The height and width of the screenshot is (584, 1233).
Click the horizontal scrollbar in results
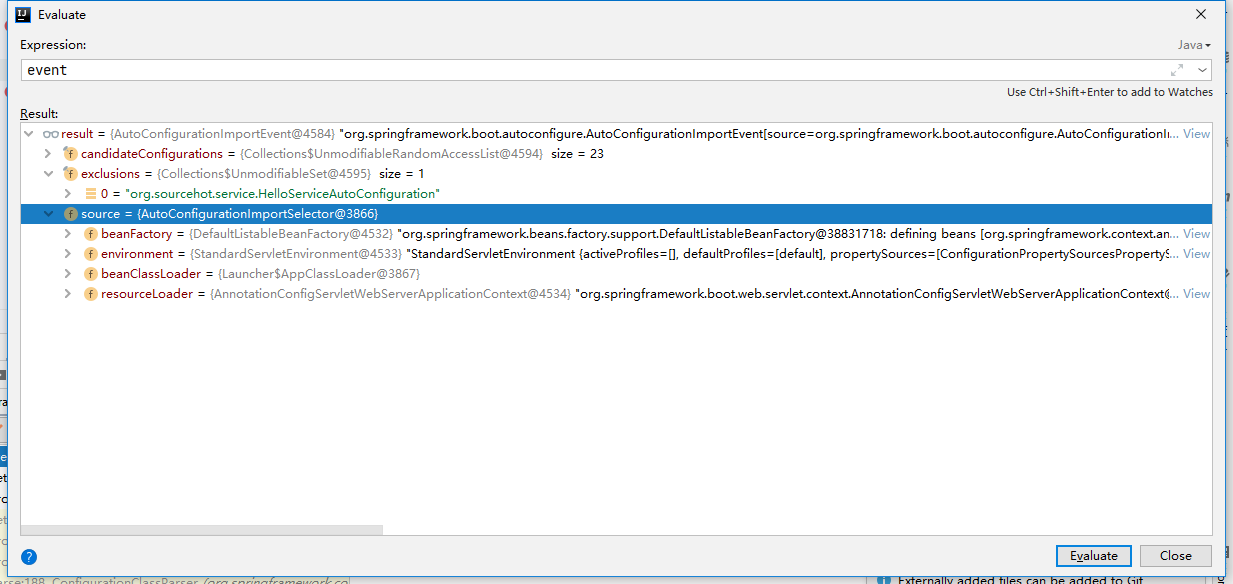pyautogui.click(x=202, y=531)
